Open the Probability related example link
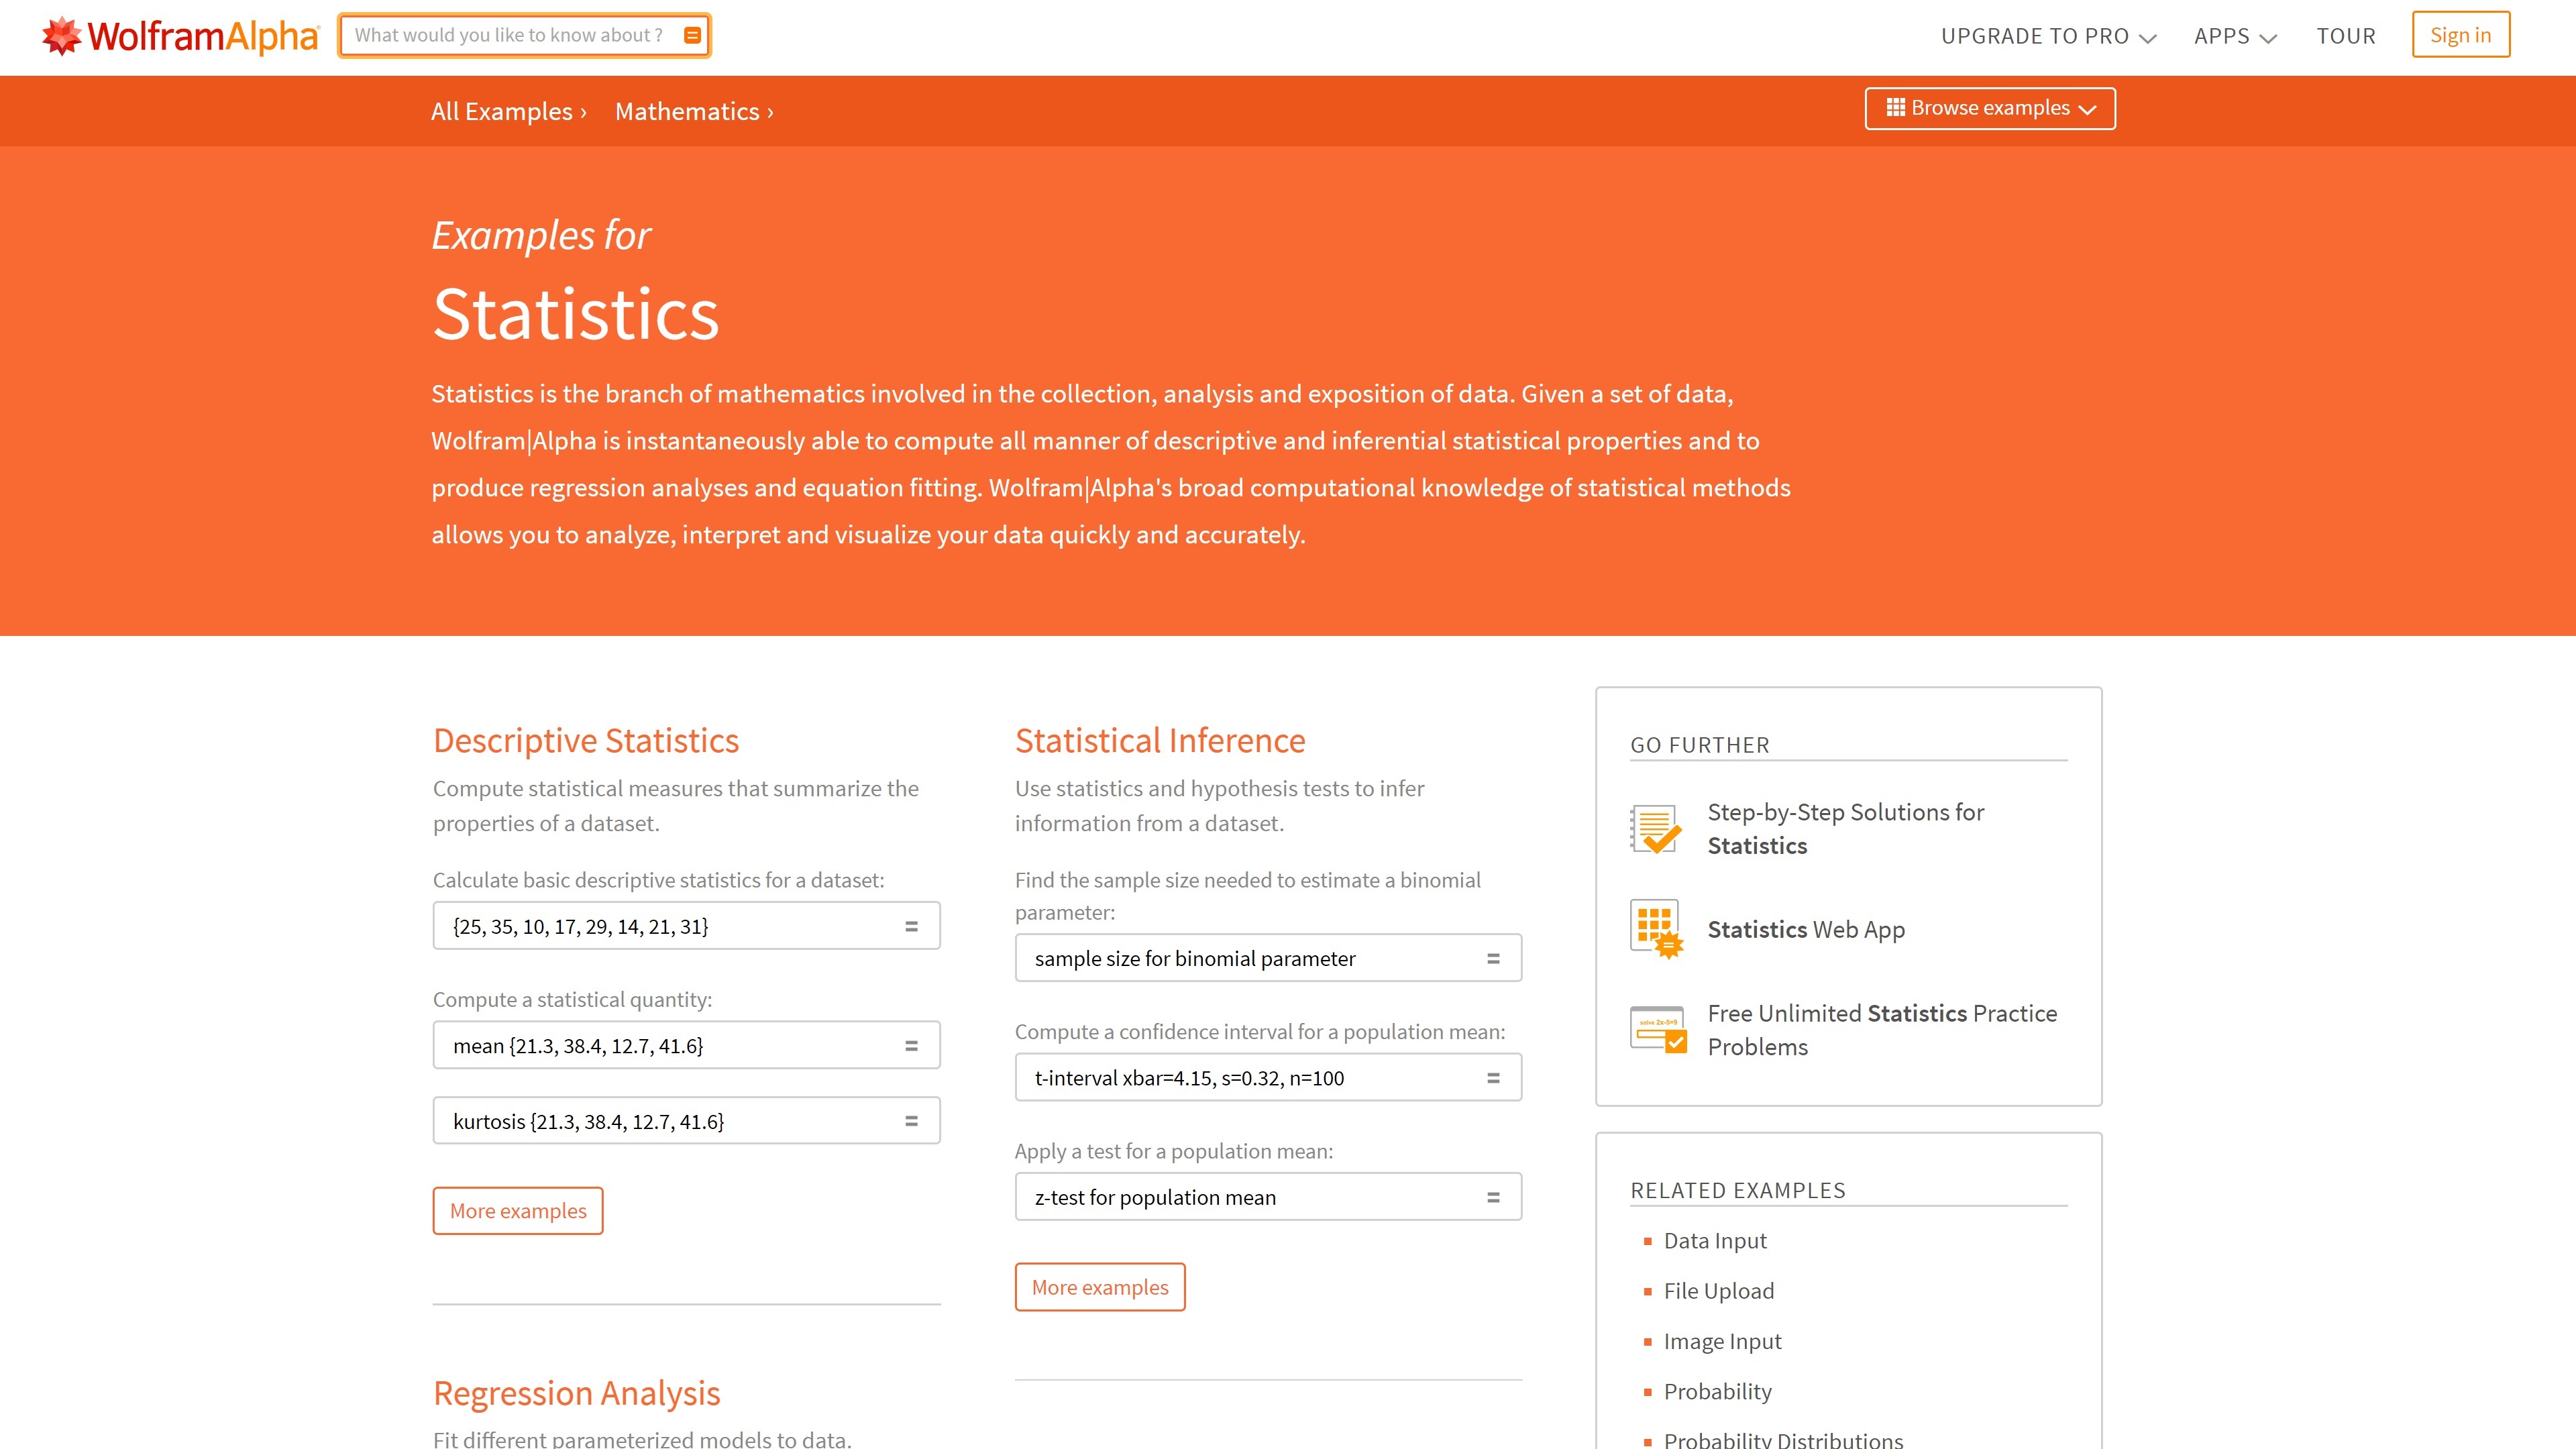2576x1449 pixels. pyautogui.click(x=1717, y=1391)
